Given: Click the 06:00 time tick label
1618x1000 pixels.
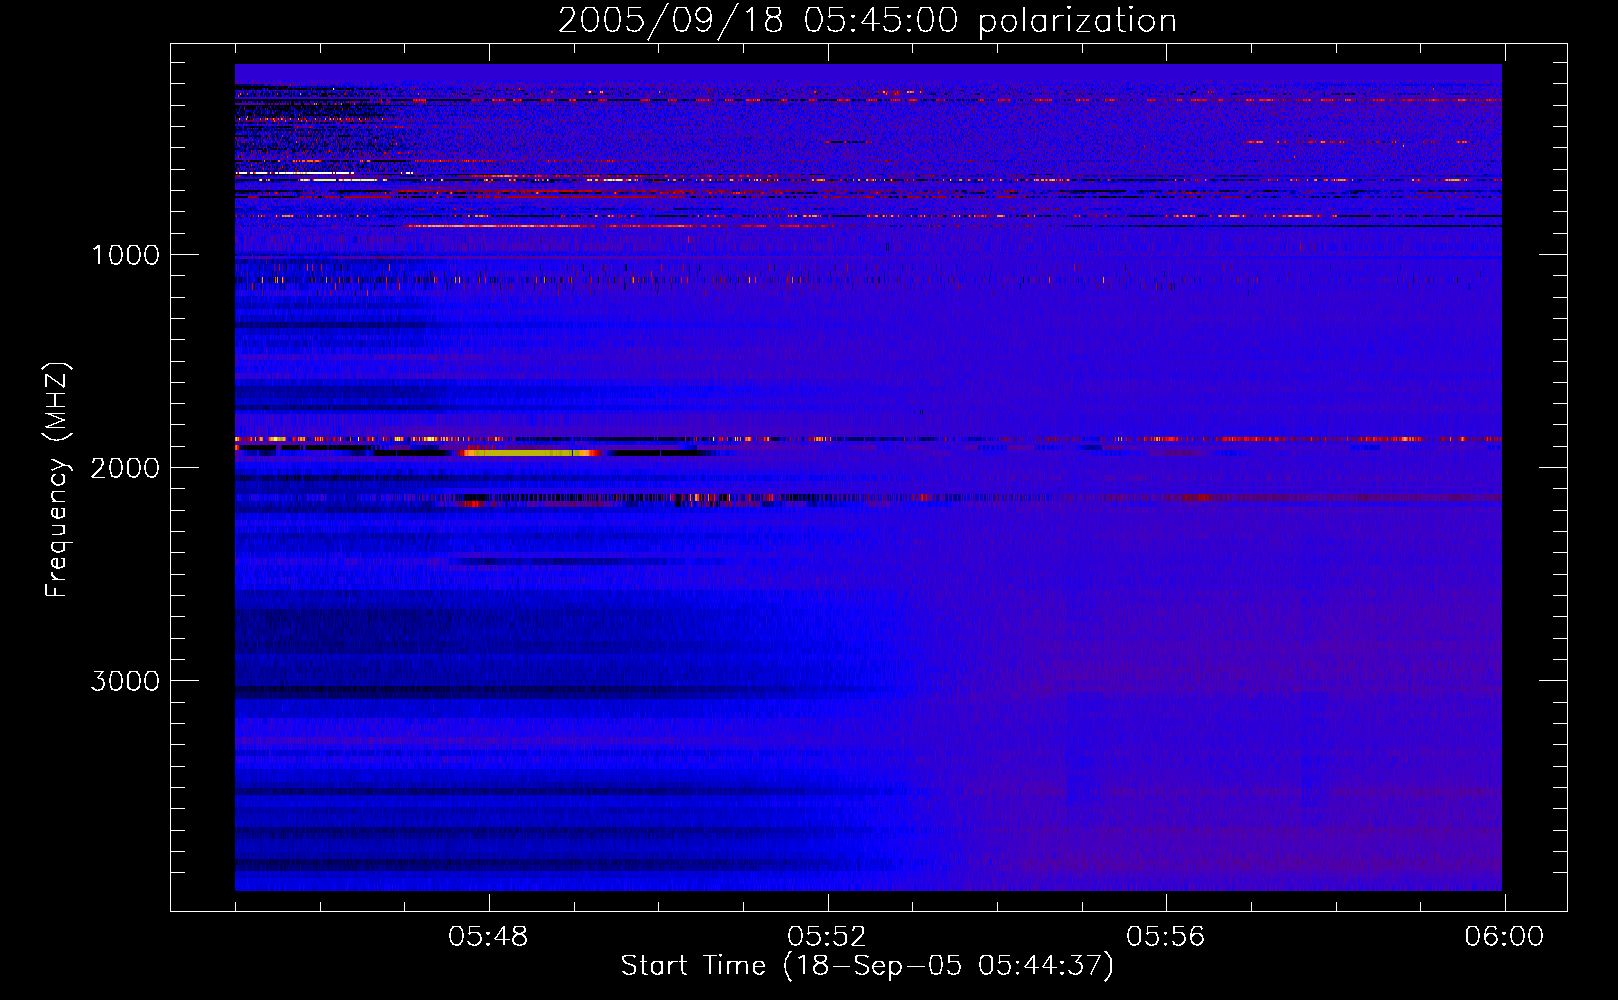Looking at the screenshot, I should [x=1504, y=937].
